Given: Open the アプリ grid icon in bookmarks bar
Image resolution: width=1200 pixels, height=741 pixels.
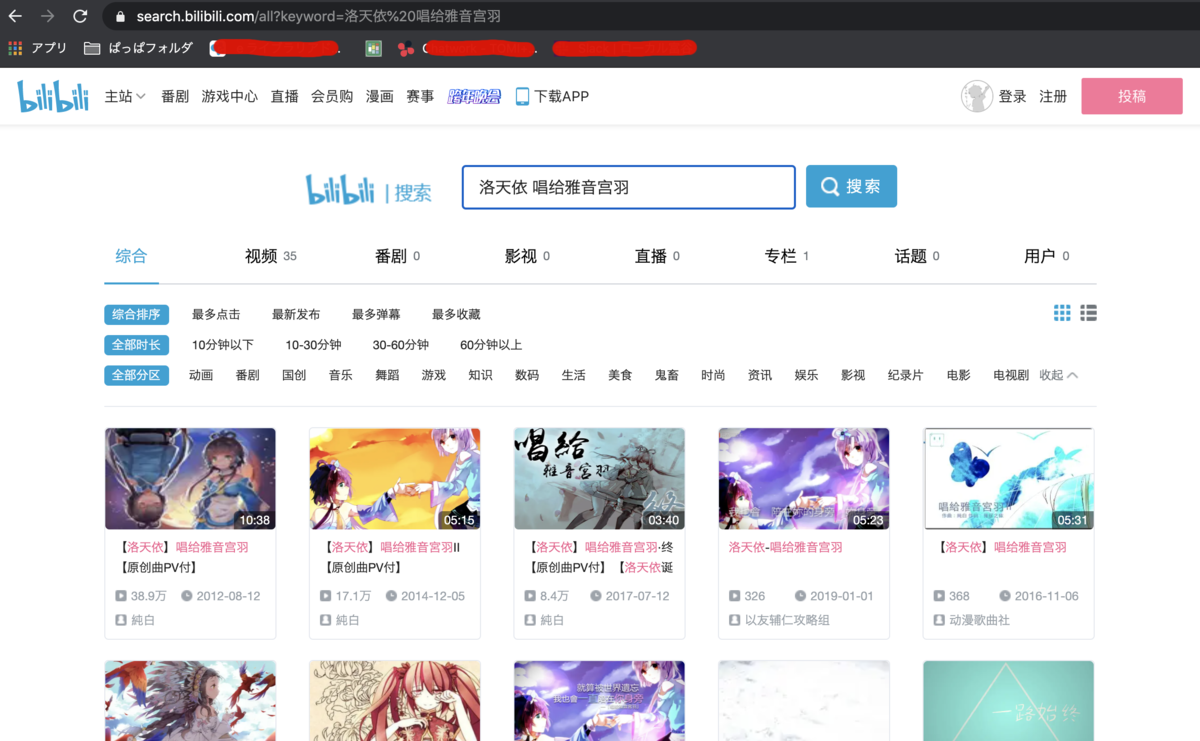Looking at the screenshot, I should click(x=15, y=47).
